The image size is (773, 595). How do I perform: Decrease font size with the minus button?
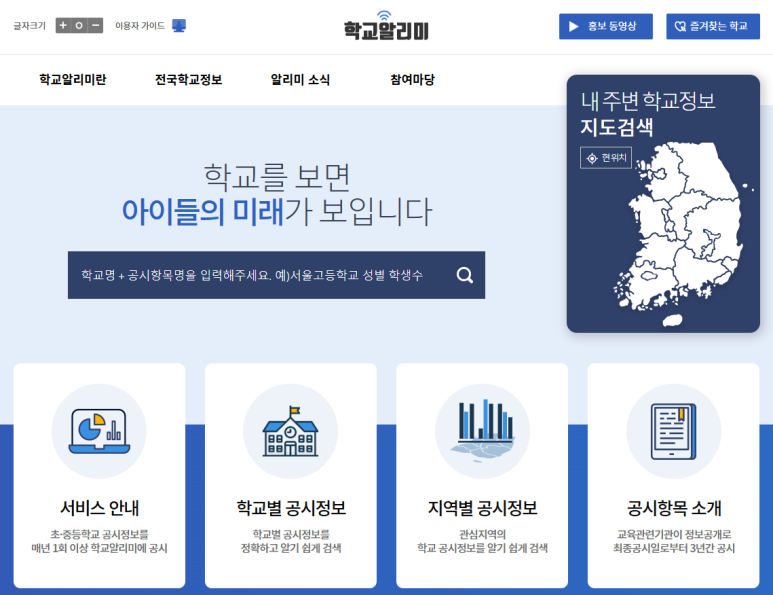coord(95,26)
